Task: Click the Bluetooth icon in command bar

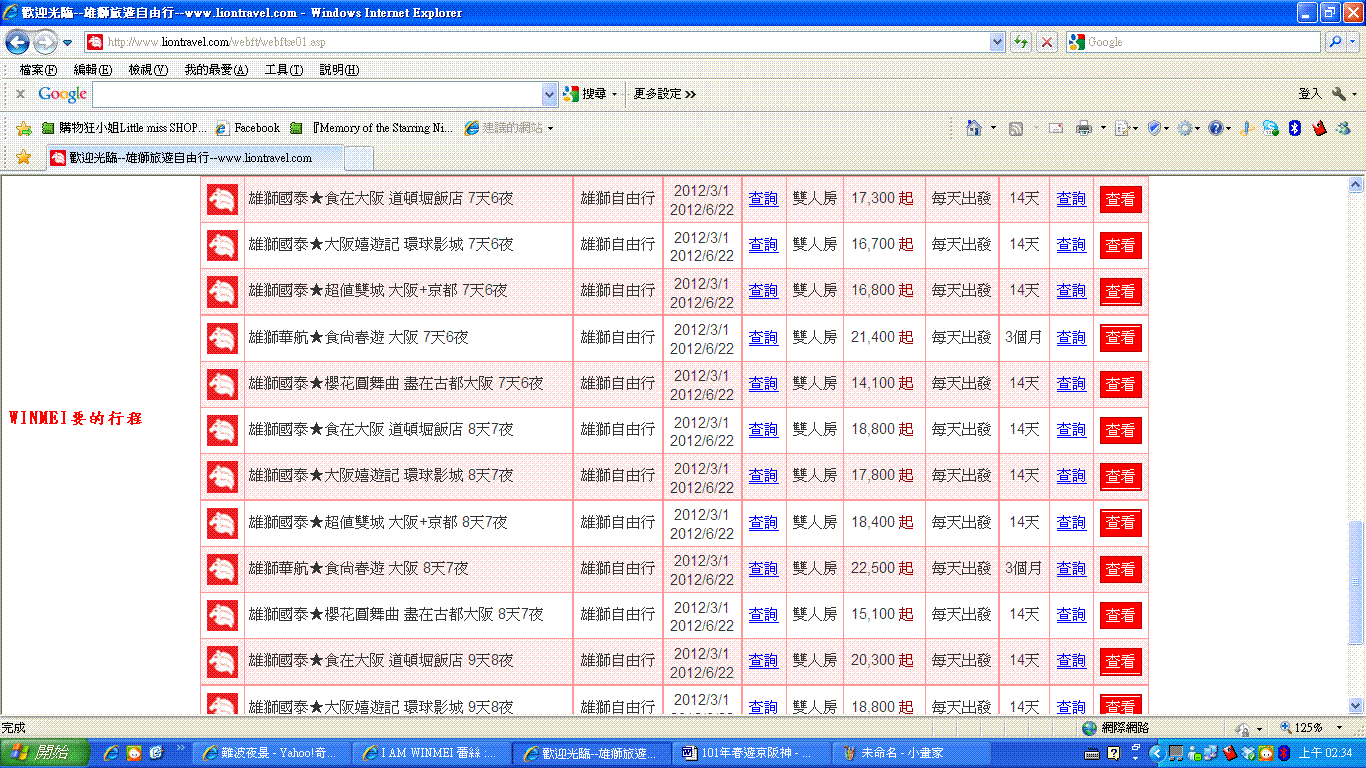Action: [x=1295, y=128]
